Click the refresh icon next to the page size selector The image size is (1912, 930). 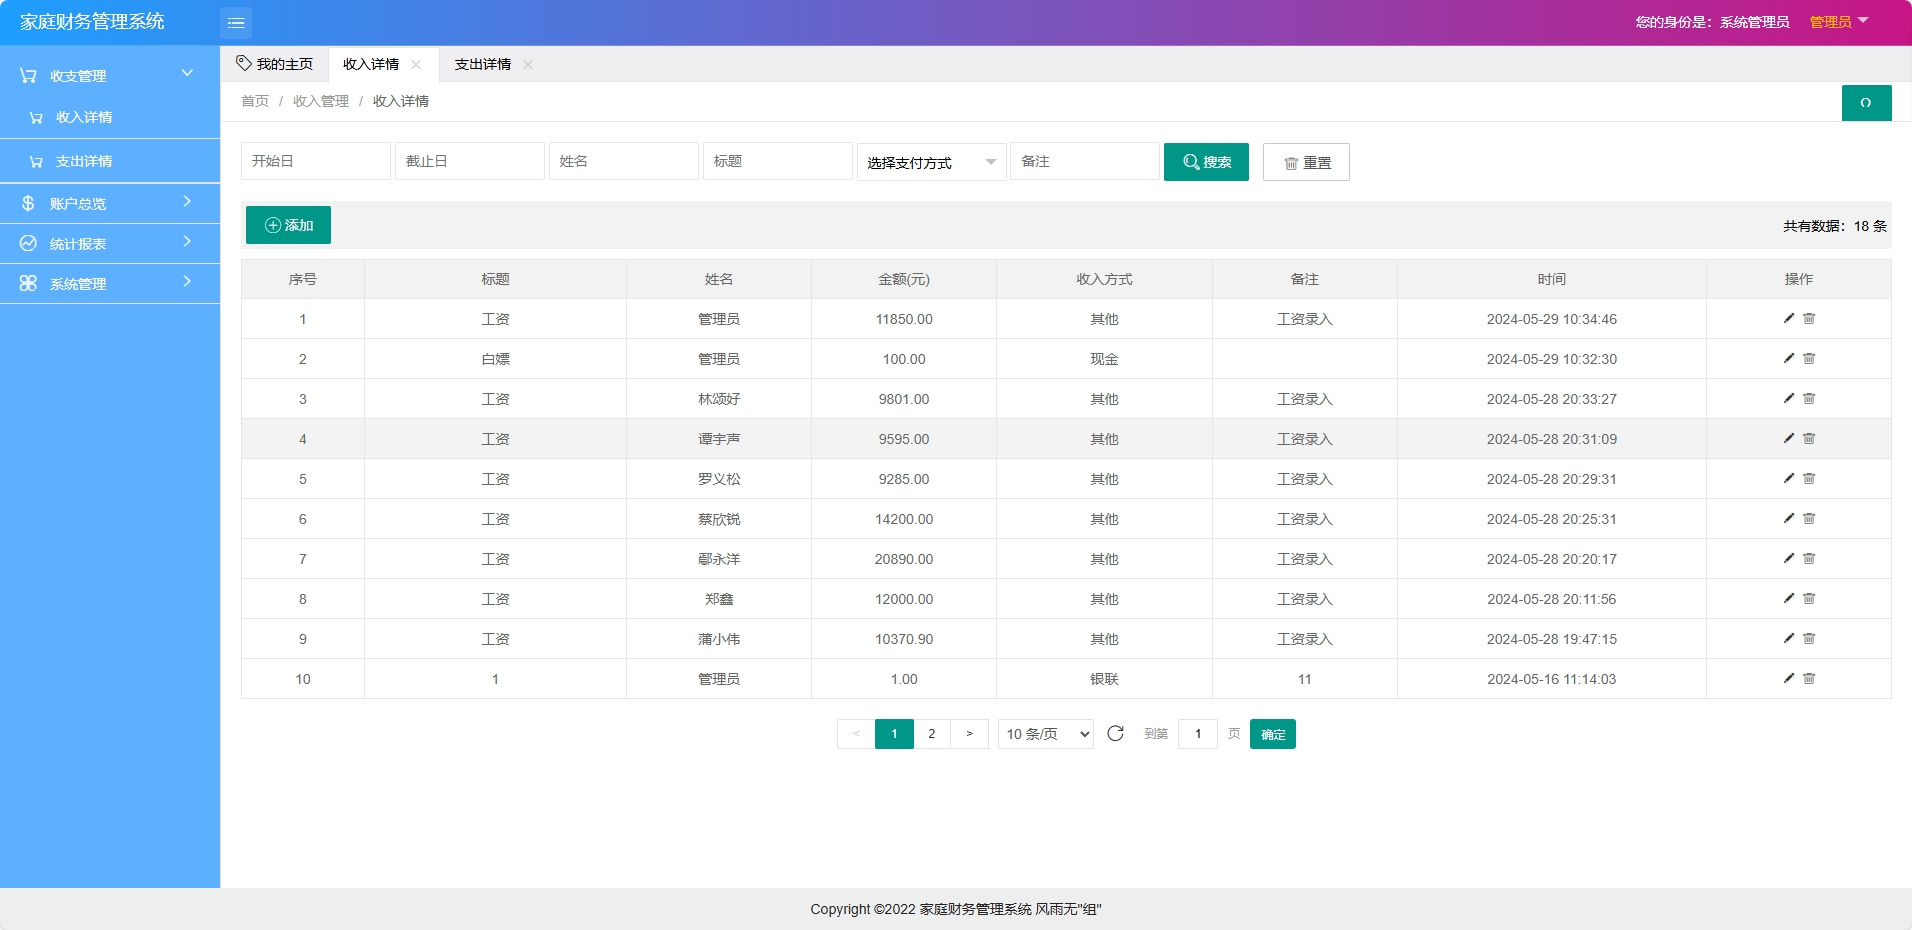(1115, 733)
